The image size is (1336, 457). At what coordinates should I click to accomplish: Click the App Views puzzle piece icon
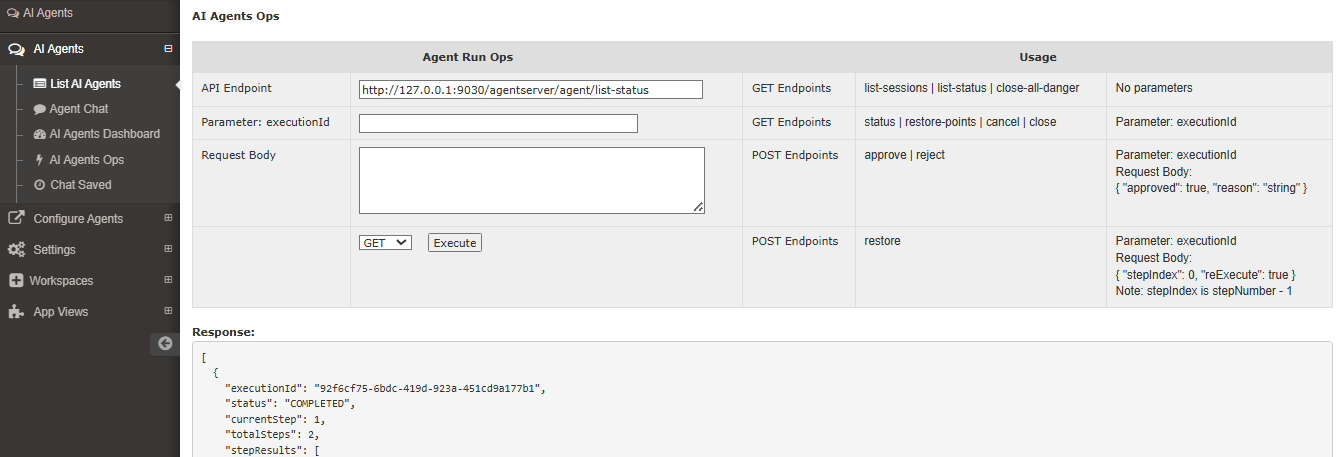coord(16,312)
